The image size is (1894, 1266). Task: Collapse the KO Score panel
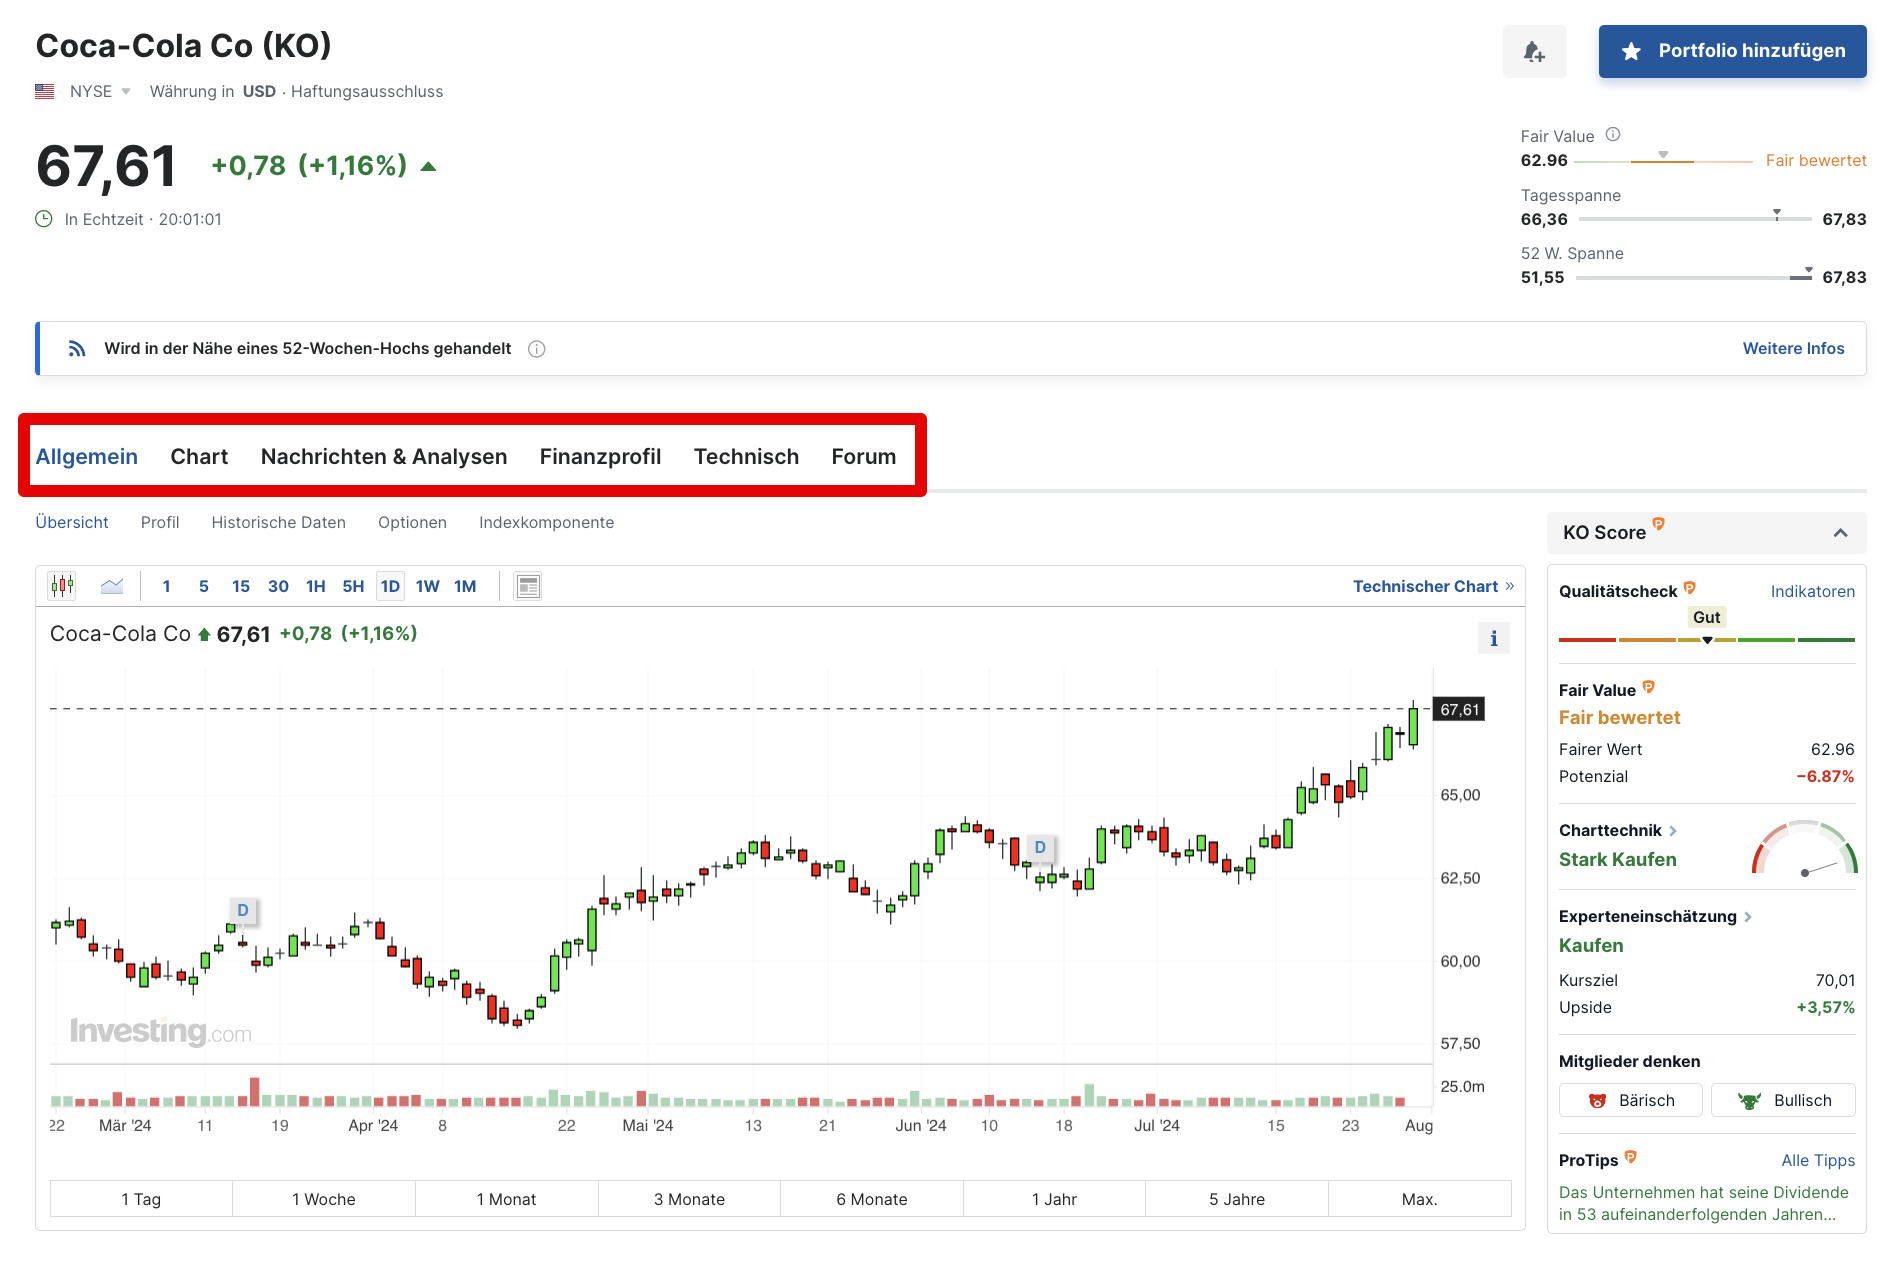pos(1840,533)
